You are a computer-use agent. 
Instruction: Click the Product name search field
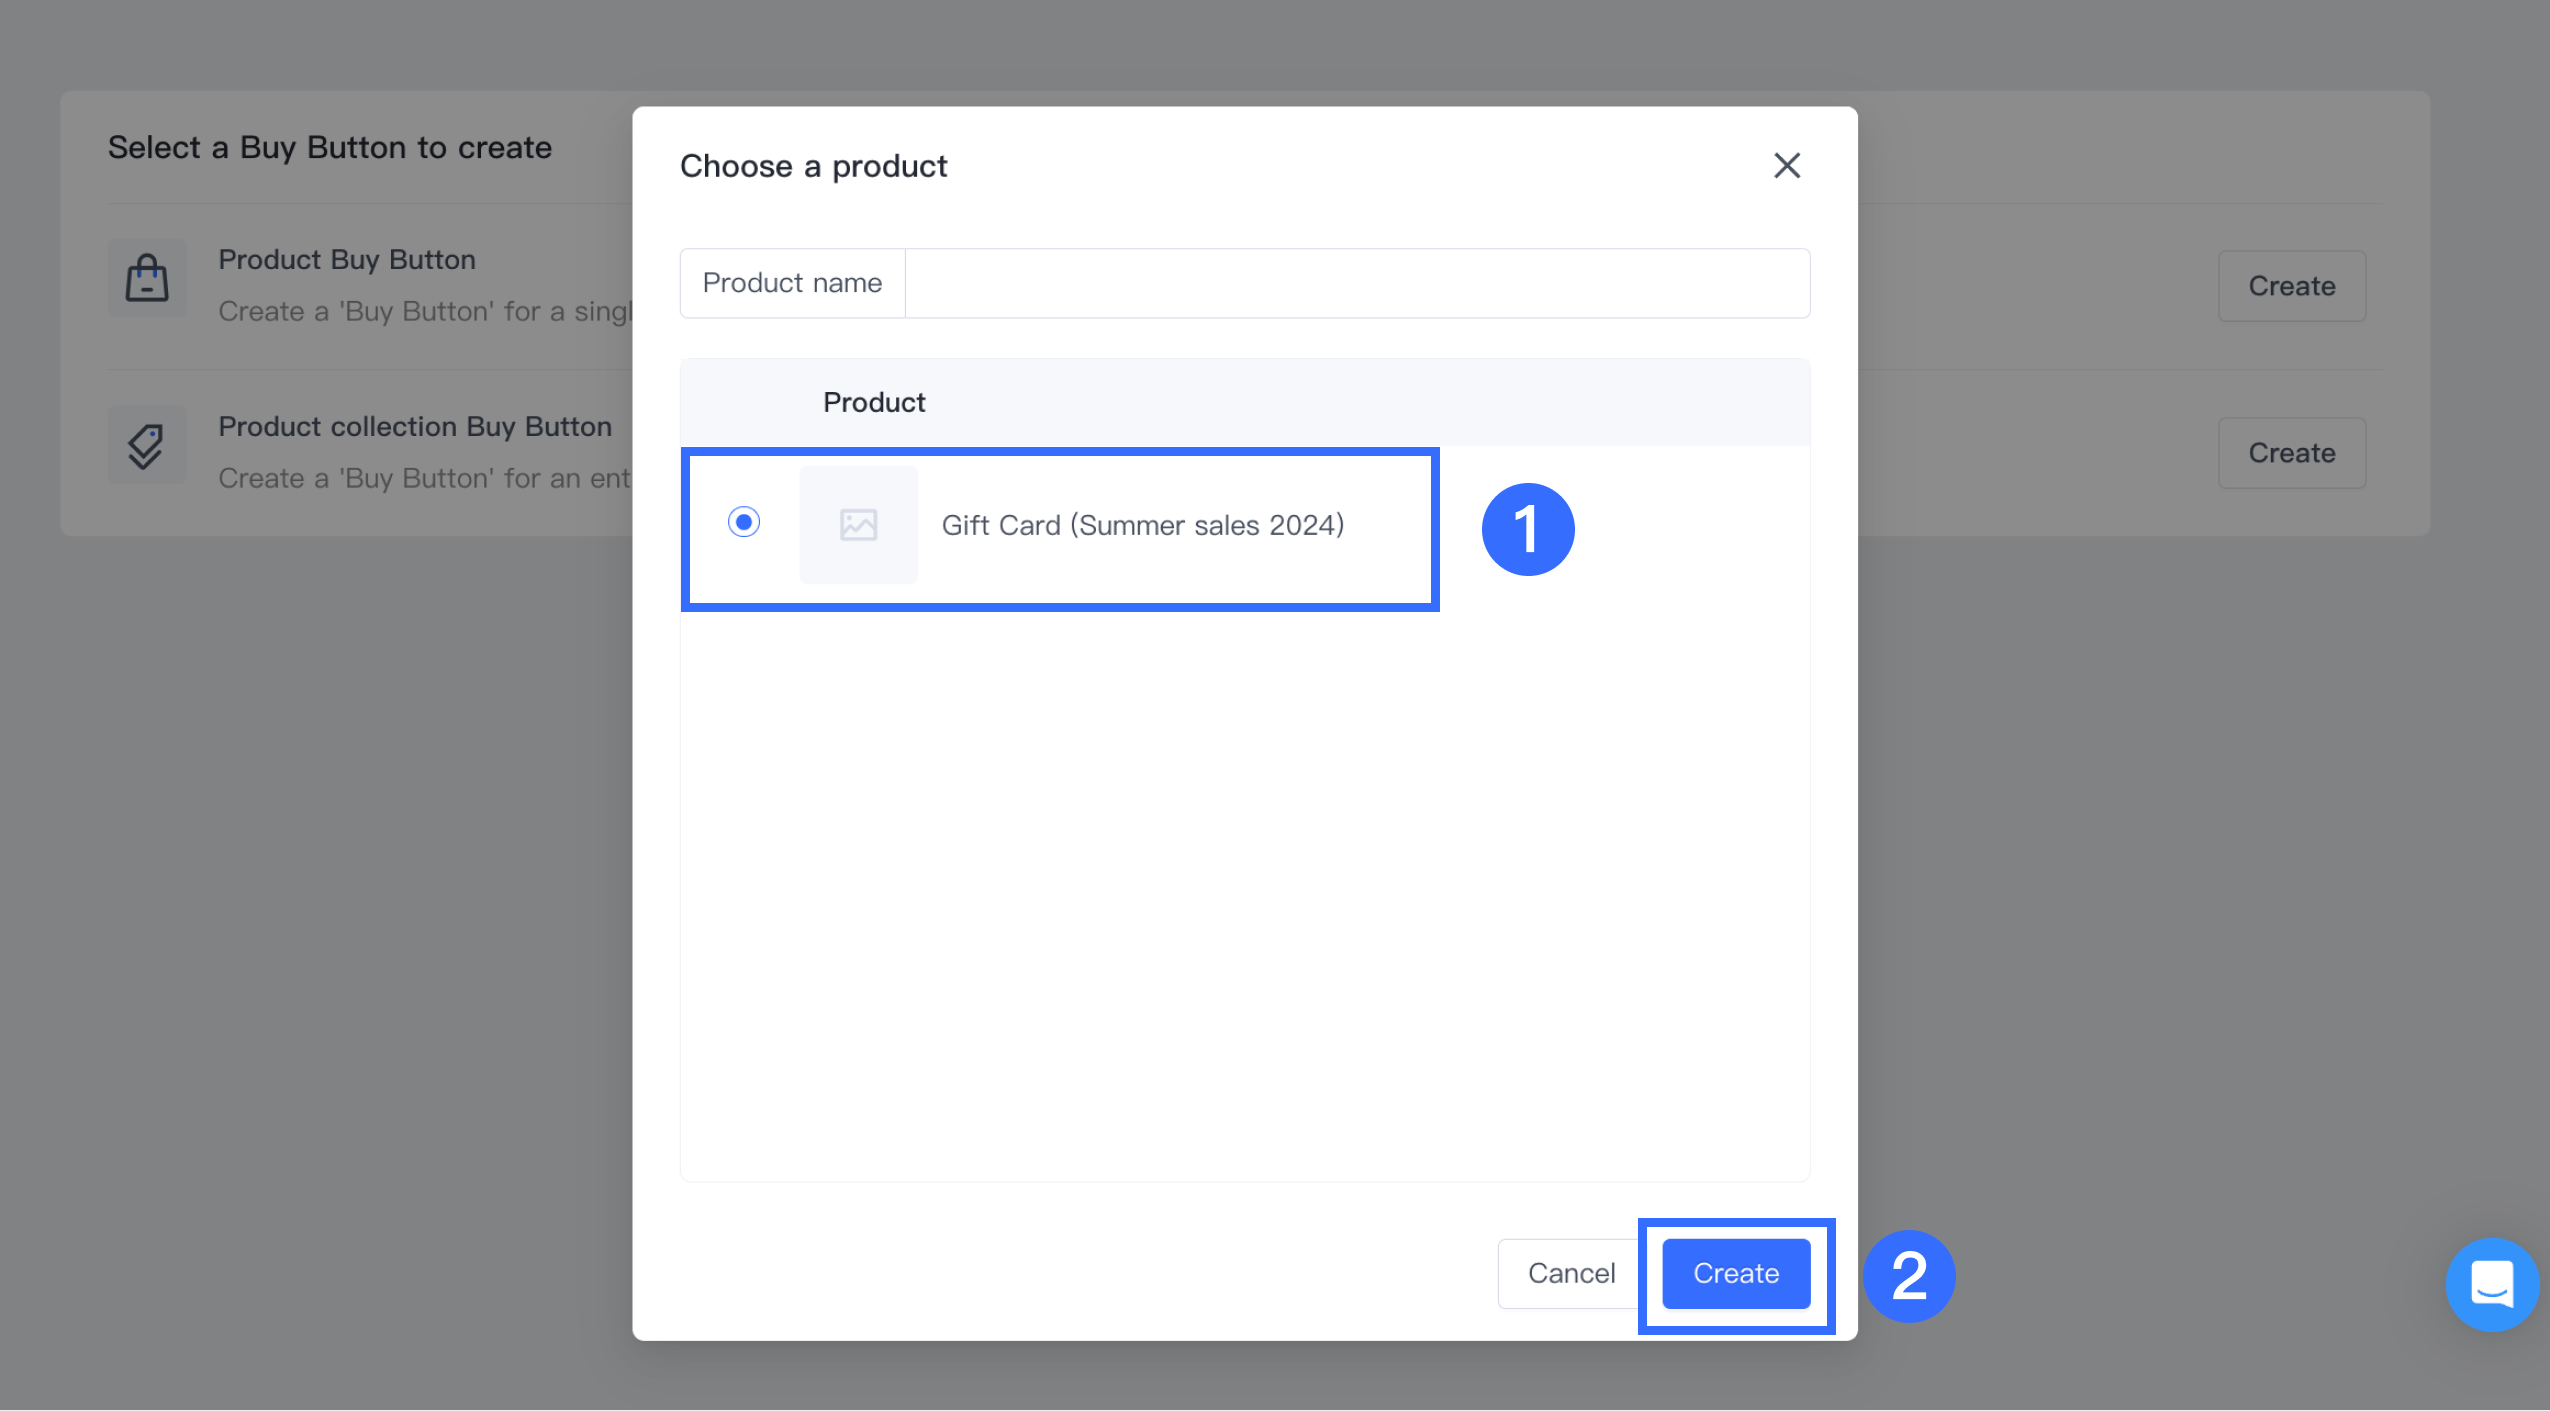coord(1356,283)
